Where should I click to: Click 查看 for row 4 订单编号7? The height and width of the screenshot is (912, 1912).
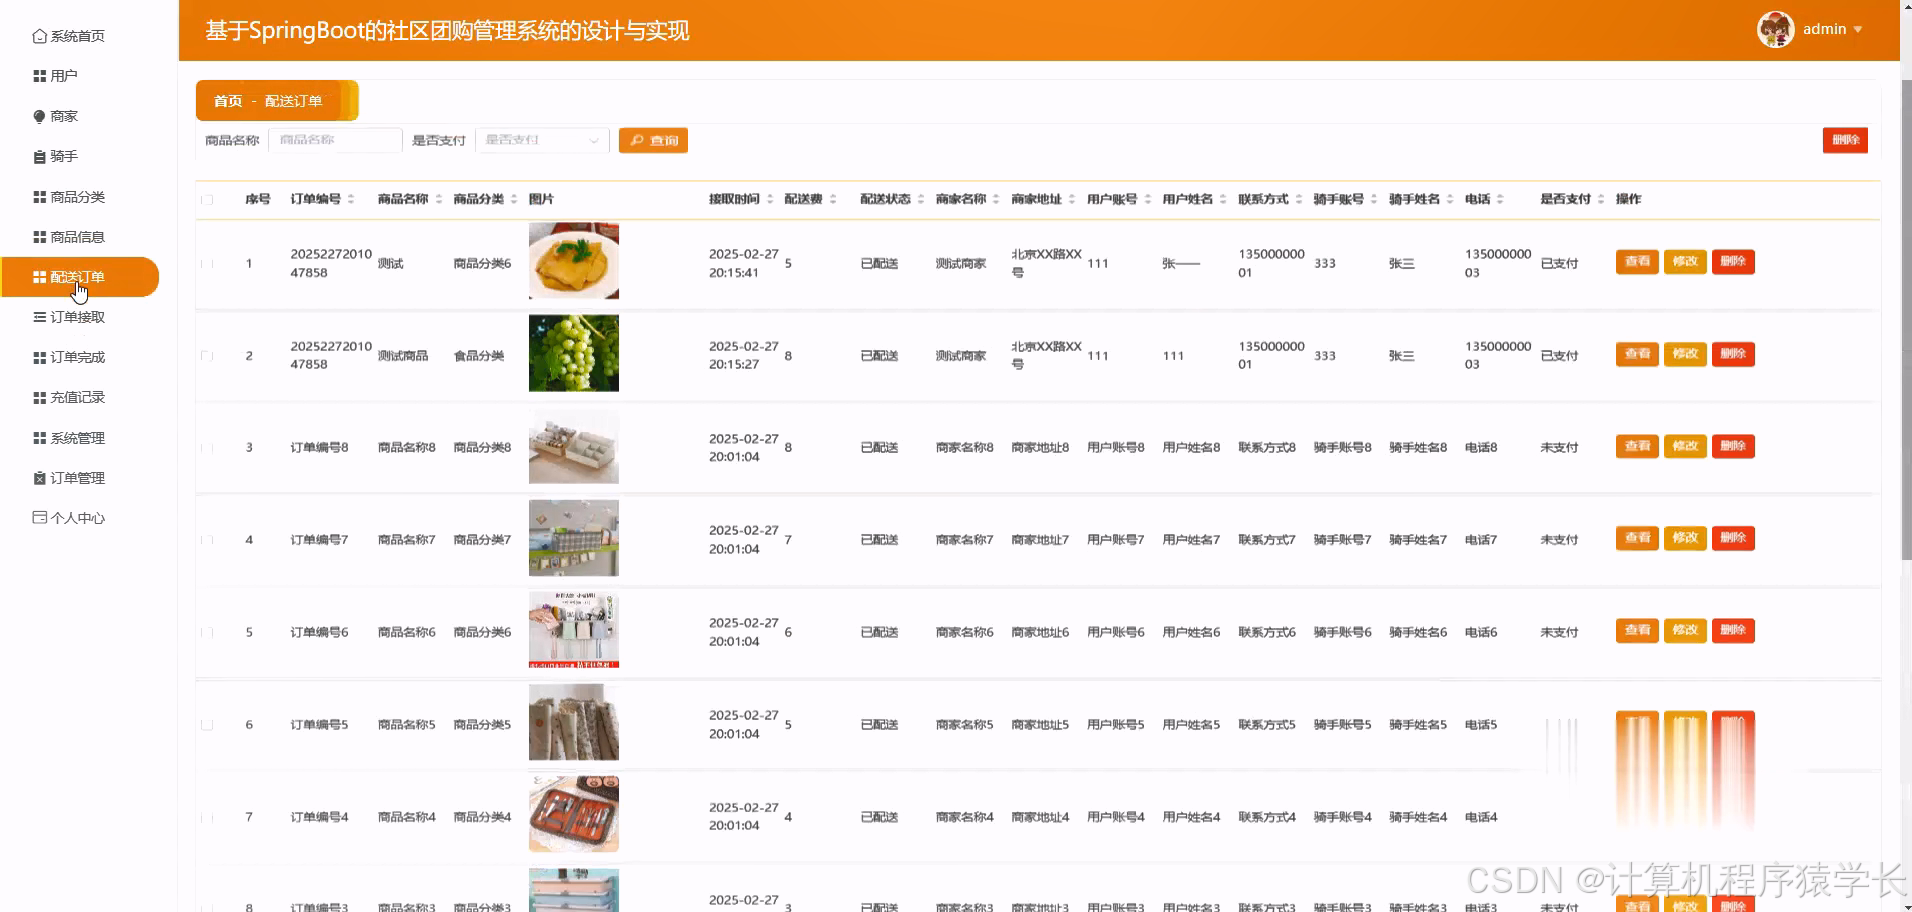1637,538
